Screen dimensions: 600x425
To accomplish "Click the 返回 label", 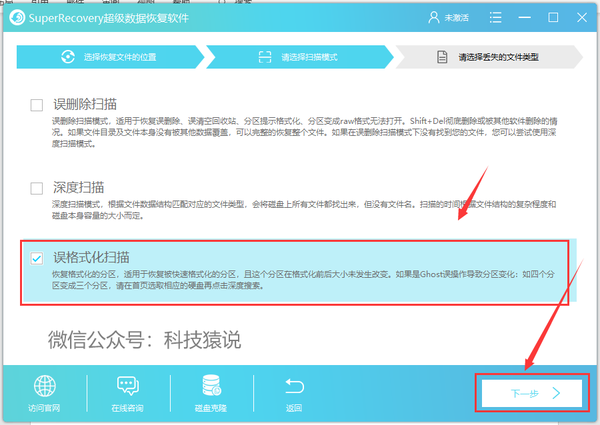I will pos(294,408).
